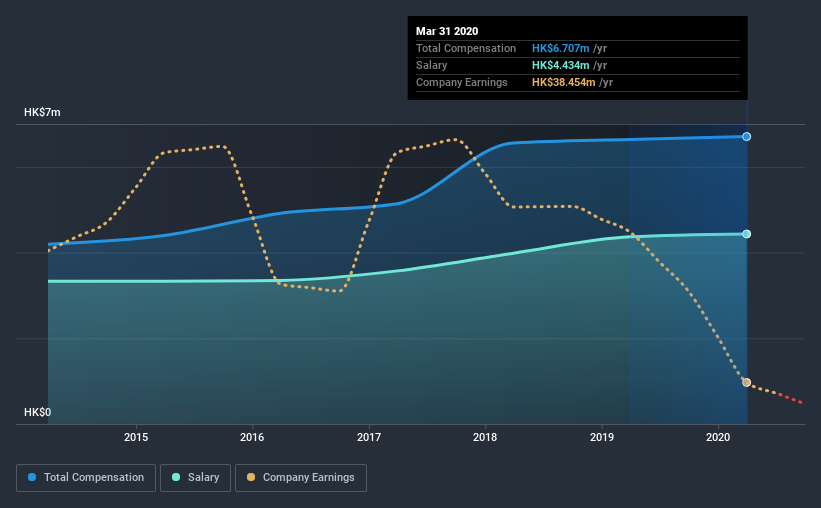The height and width of the screenshot is (508, 821).
Task: Select the 2019 x-axis label
Action: pyautogui.click(x=602, y=437)
